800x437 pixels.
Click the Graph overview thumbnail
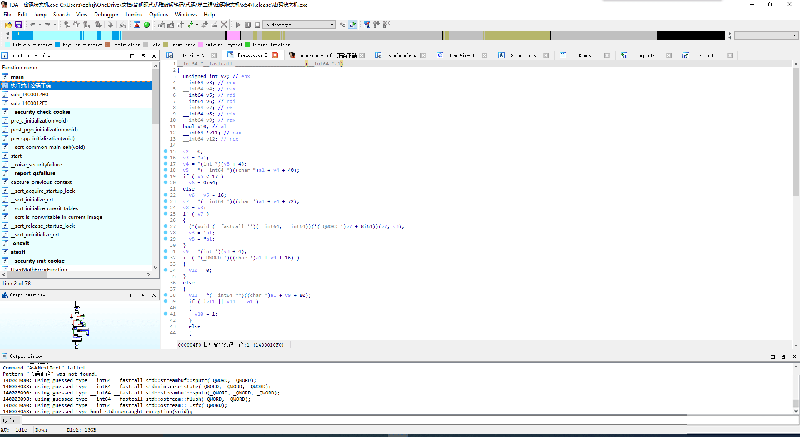click(78, 324)
